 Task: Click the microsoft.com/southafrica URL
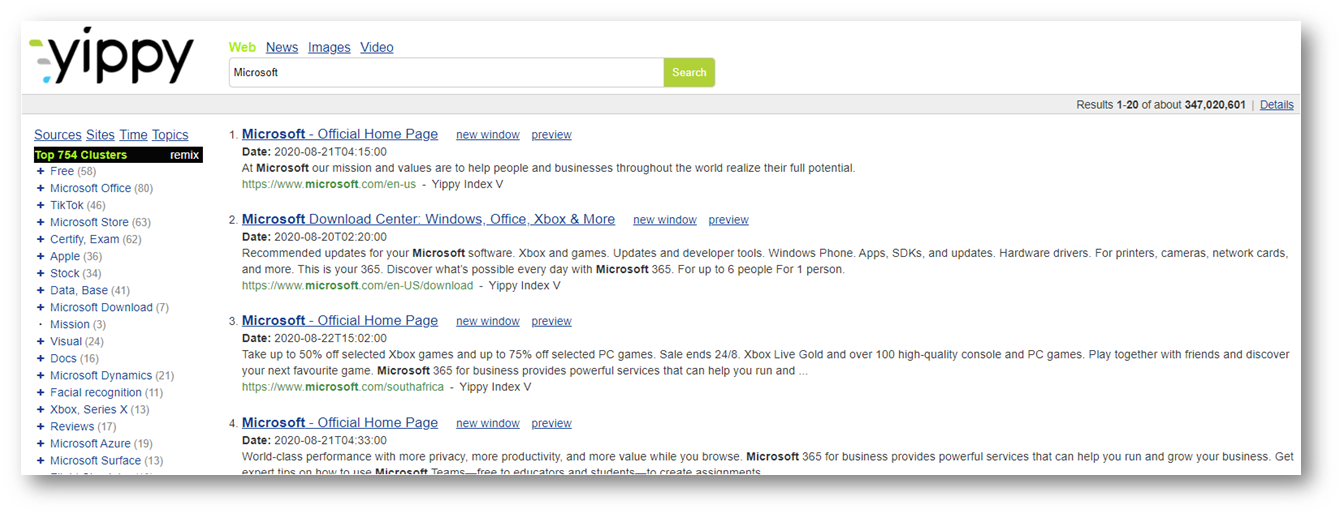[343, 387]
